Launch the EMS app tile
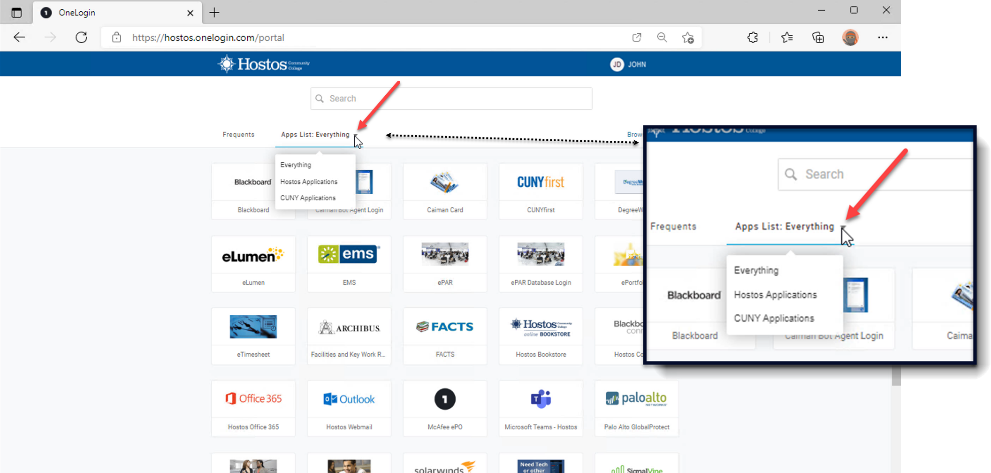 click(349, 264)
